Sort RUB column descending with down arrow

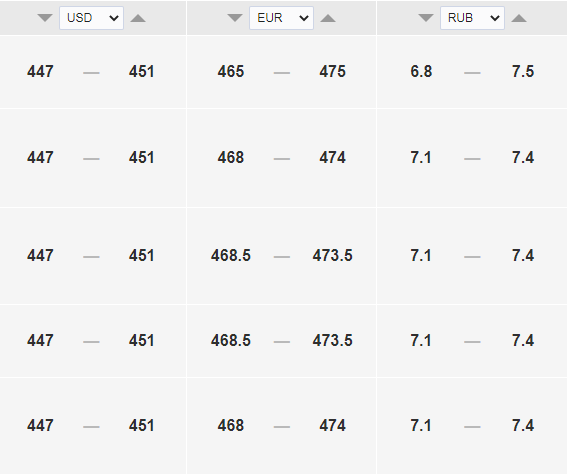[426, 18]
